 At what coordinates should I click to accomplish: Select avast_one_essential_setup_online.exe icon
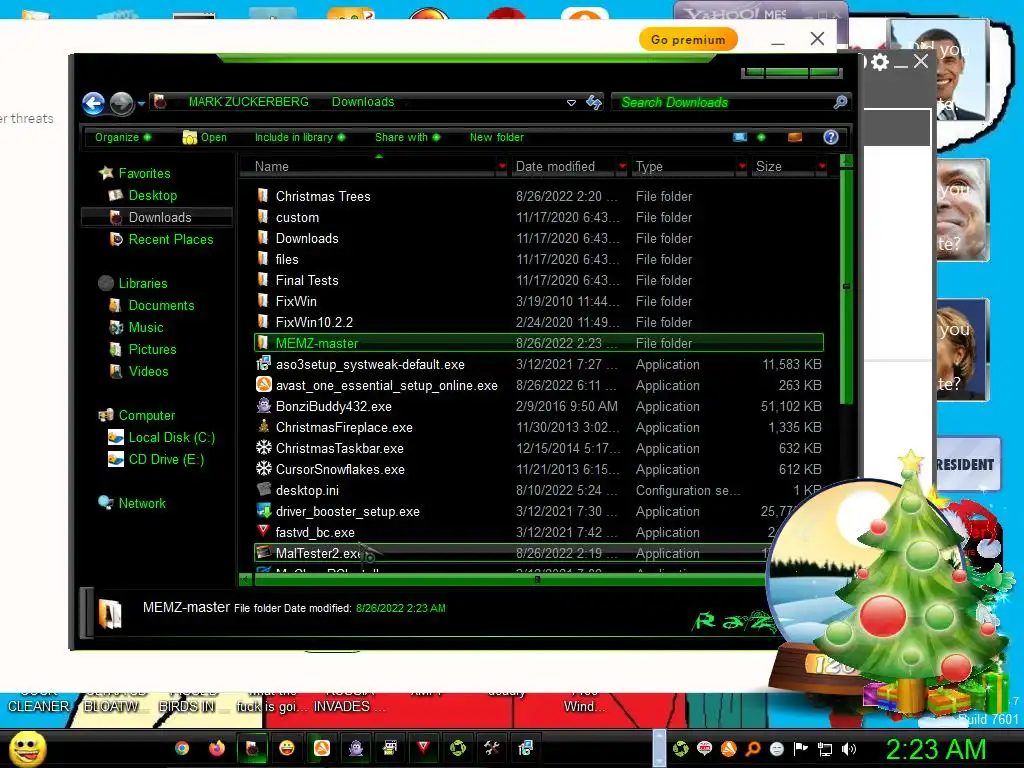tap(263, 385)
